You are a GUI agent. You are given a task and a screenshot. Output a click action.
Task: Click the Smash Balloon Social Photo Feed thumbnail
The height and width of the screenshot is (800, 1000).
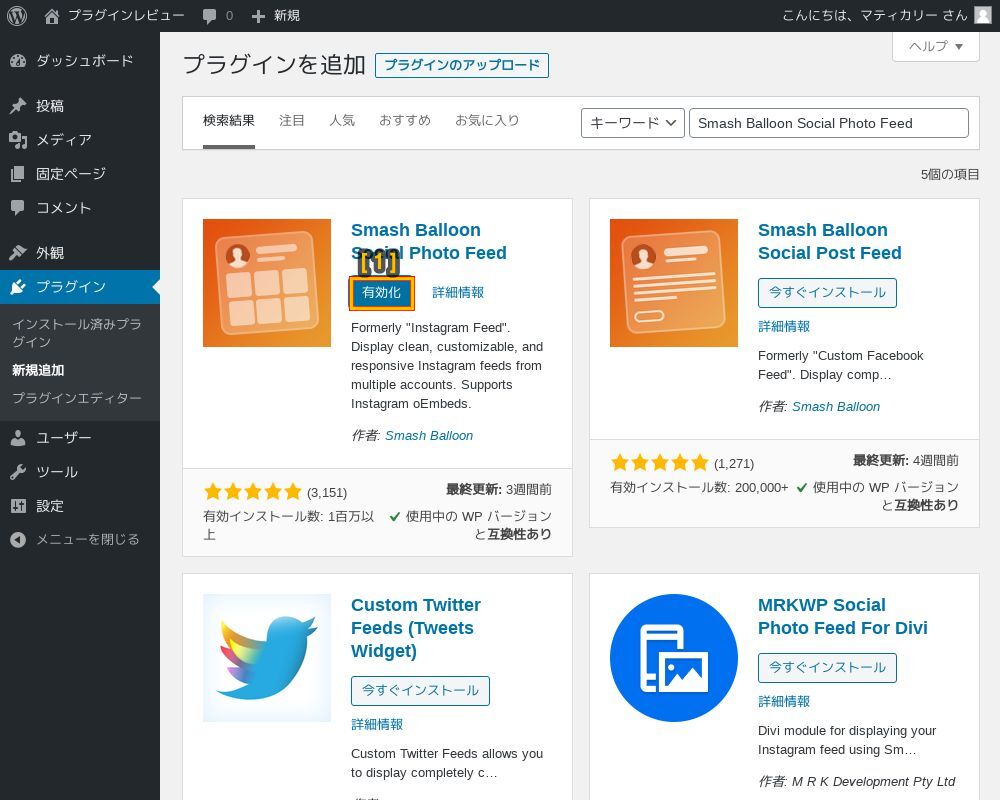[x=267, y=283]
